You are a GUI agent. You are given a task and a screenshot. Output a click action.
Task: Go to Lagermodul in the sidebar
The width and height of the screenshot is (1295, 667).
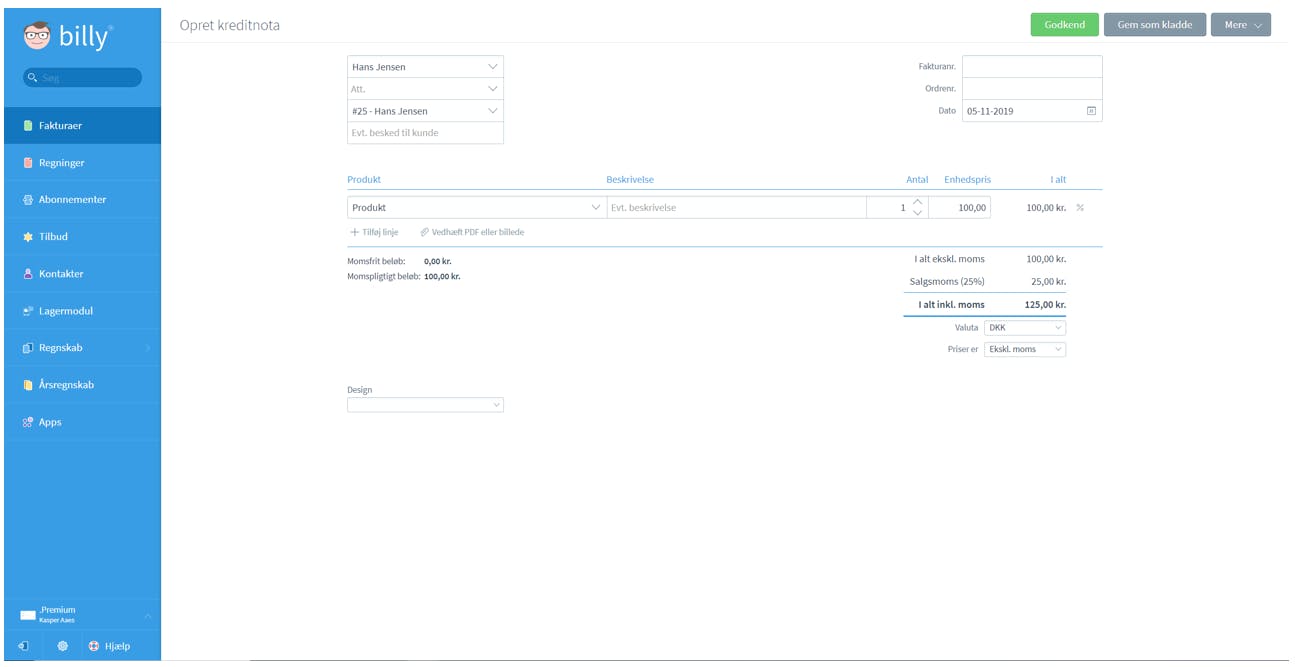pyautogui.click(x=82, y=311)
